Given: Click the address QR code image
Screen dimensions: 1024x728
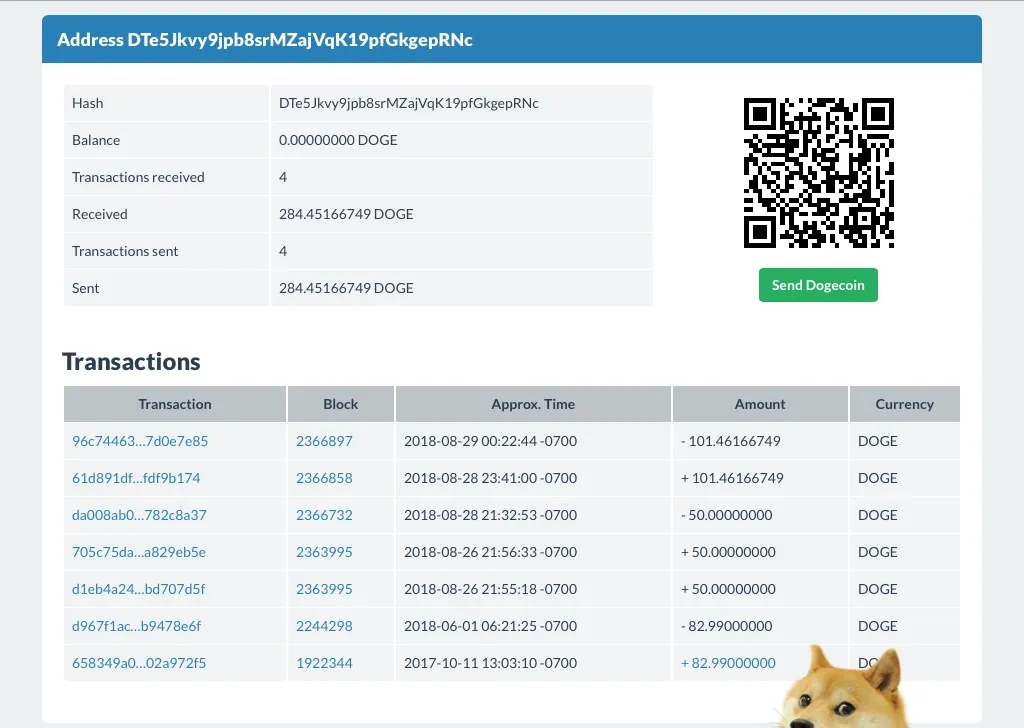Looking at the screenshot, I should pos(818,173).
